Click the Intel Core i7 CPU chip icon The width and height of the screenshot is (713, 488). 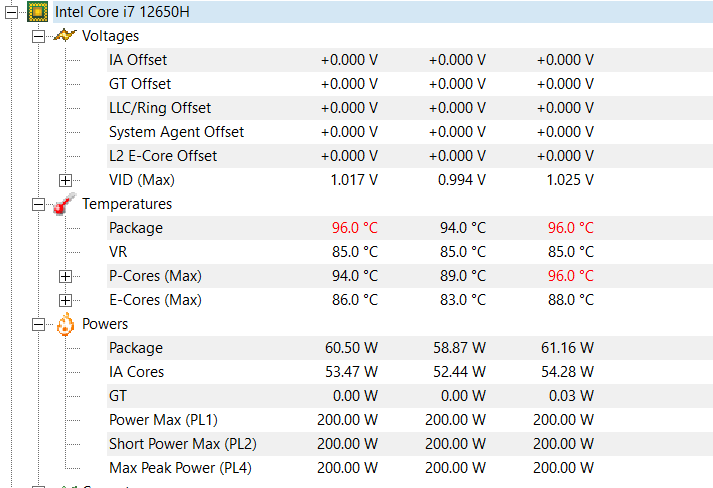[x=37, y=11]
